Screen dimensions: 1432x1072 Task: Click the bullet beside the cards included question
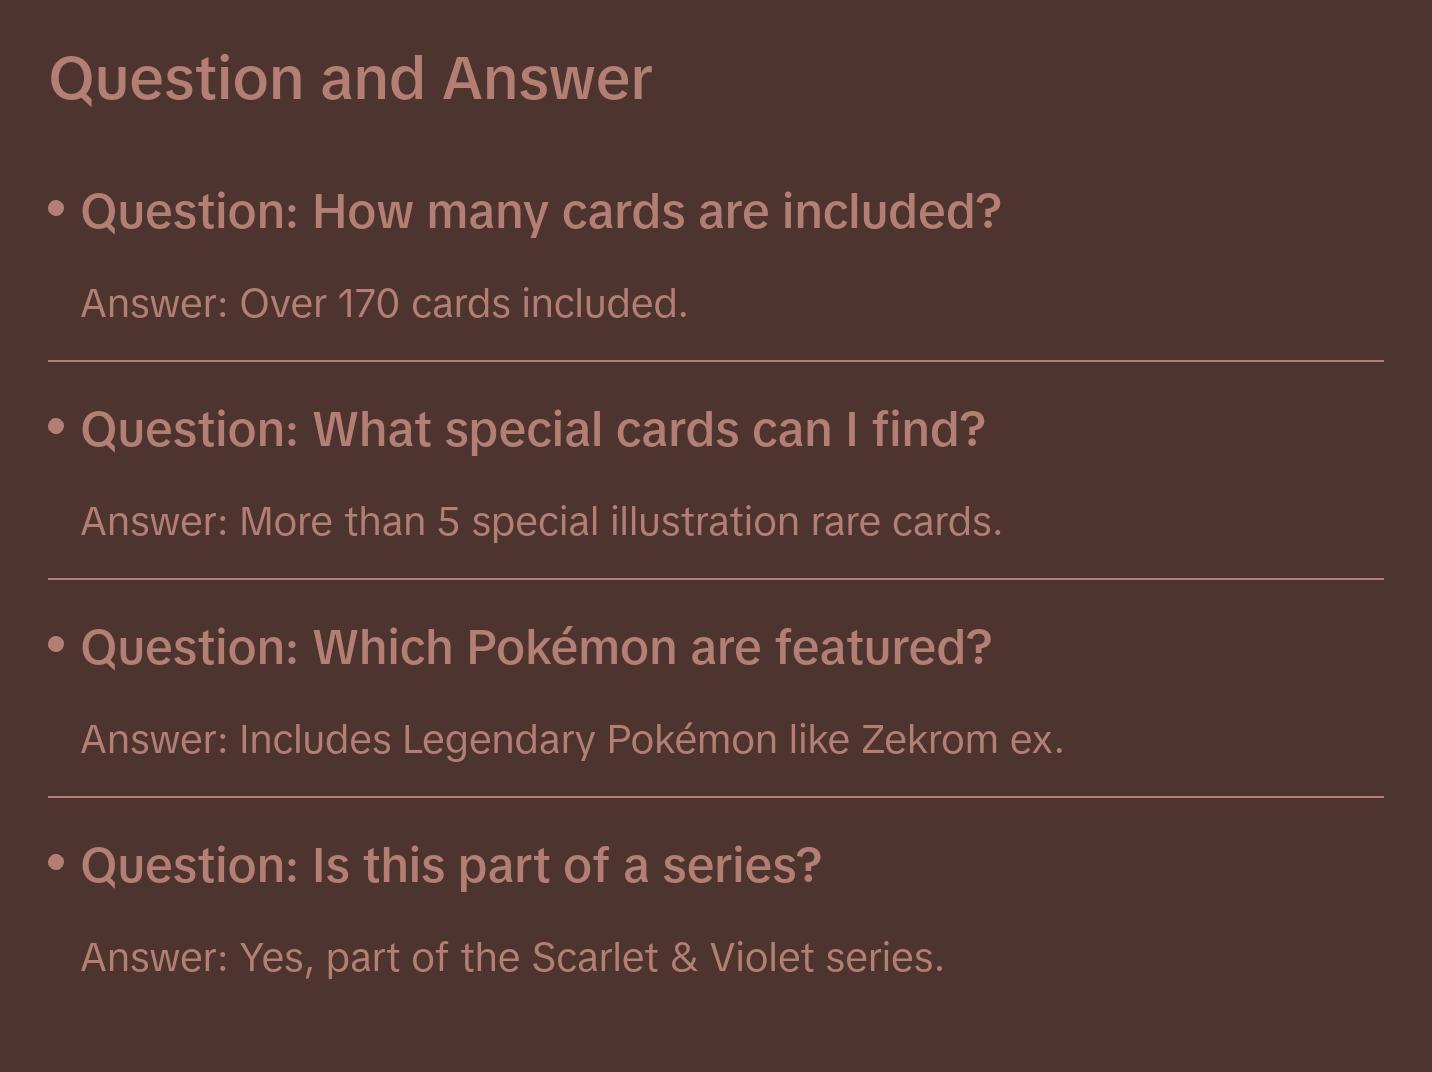pyautogui.click(x=57, y=209)
